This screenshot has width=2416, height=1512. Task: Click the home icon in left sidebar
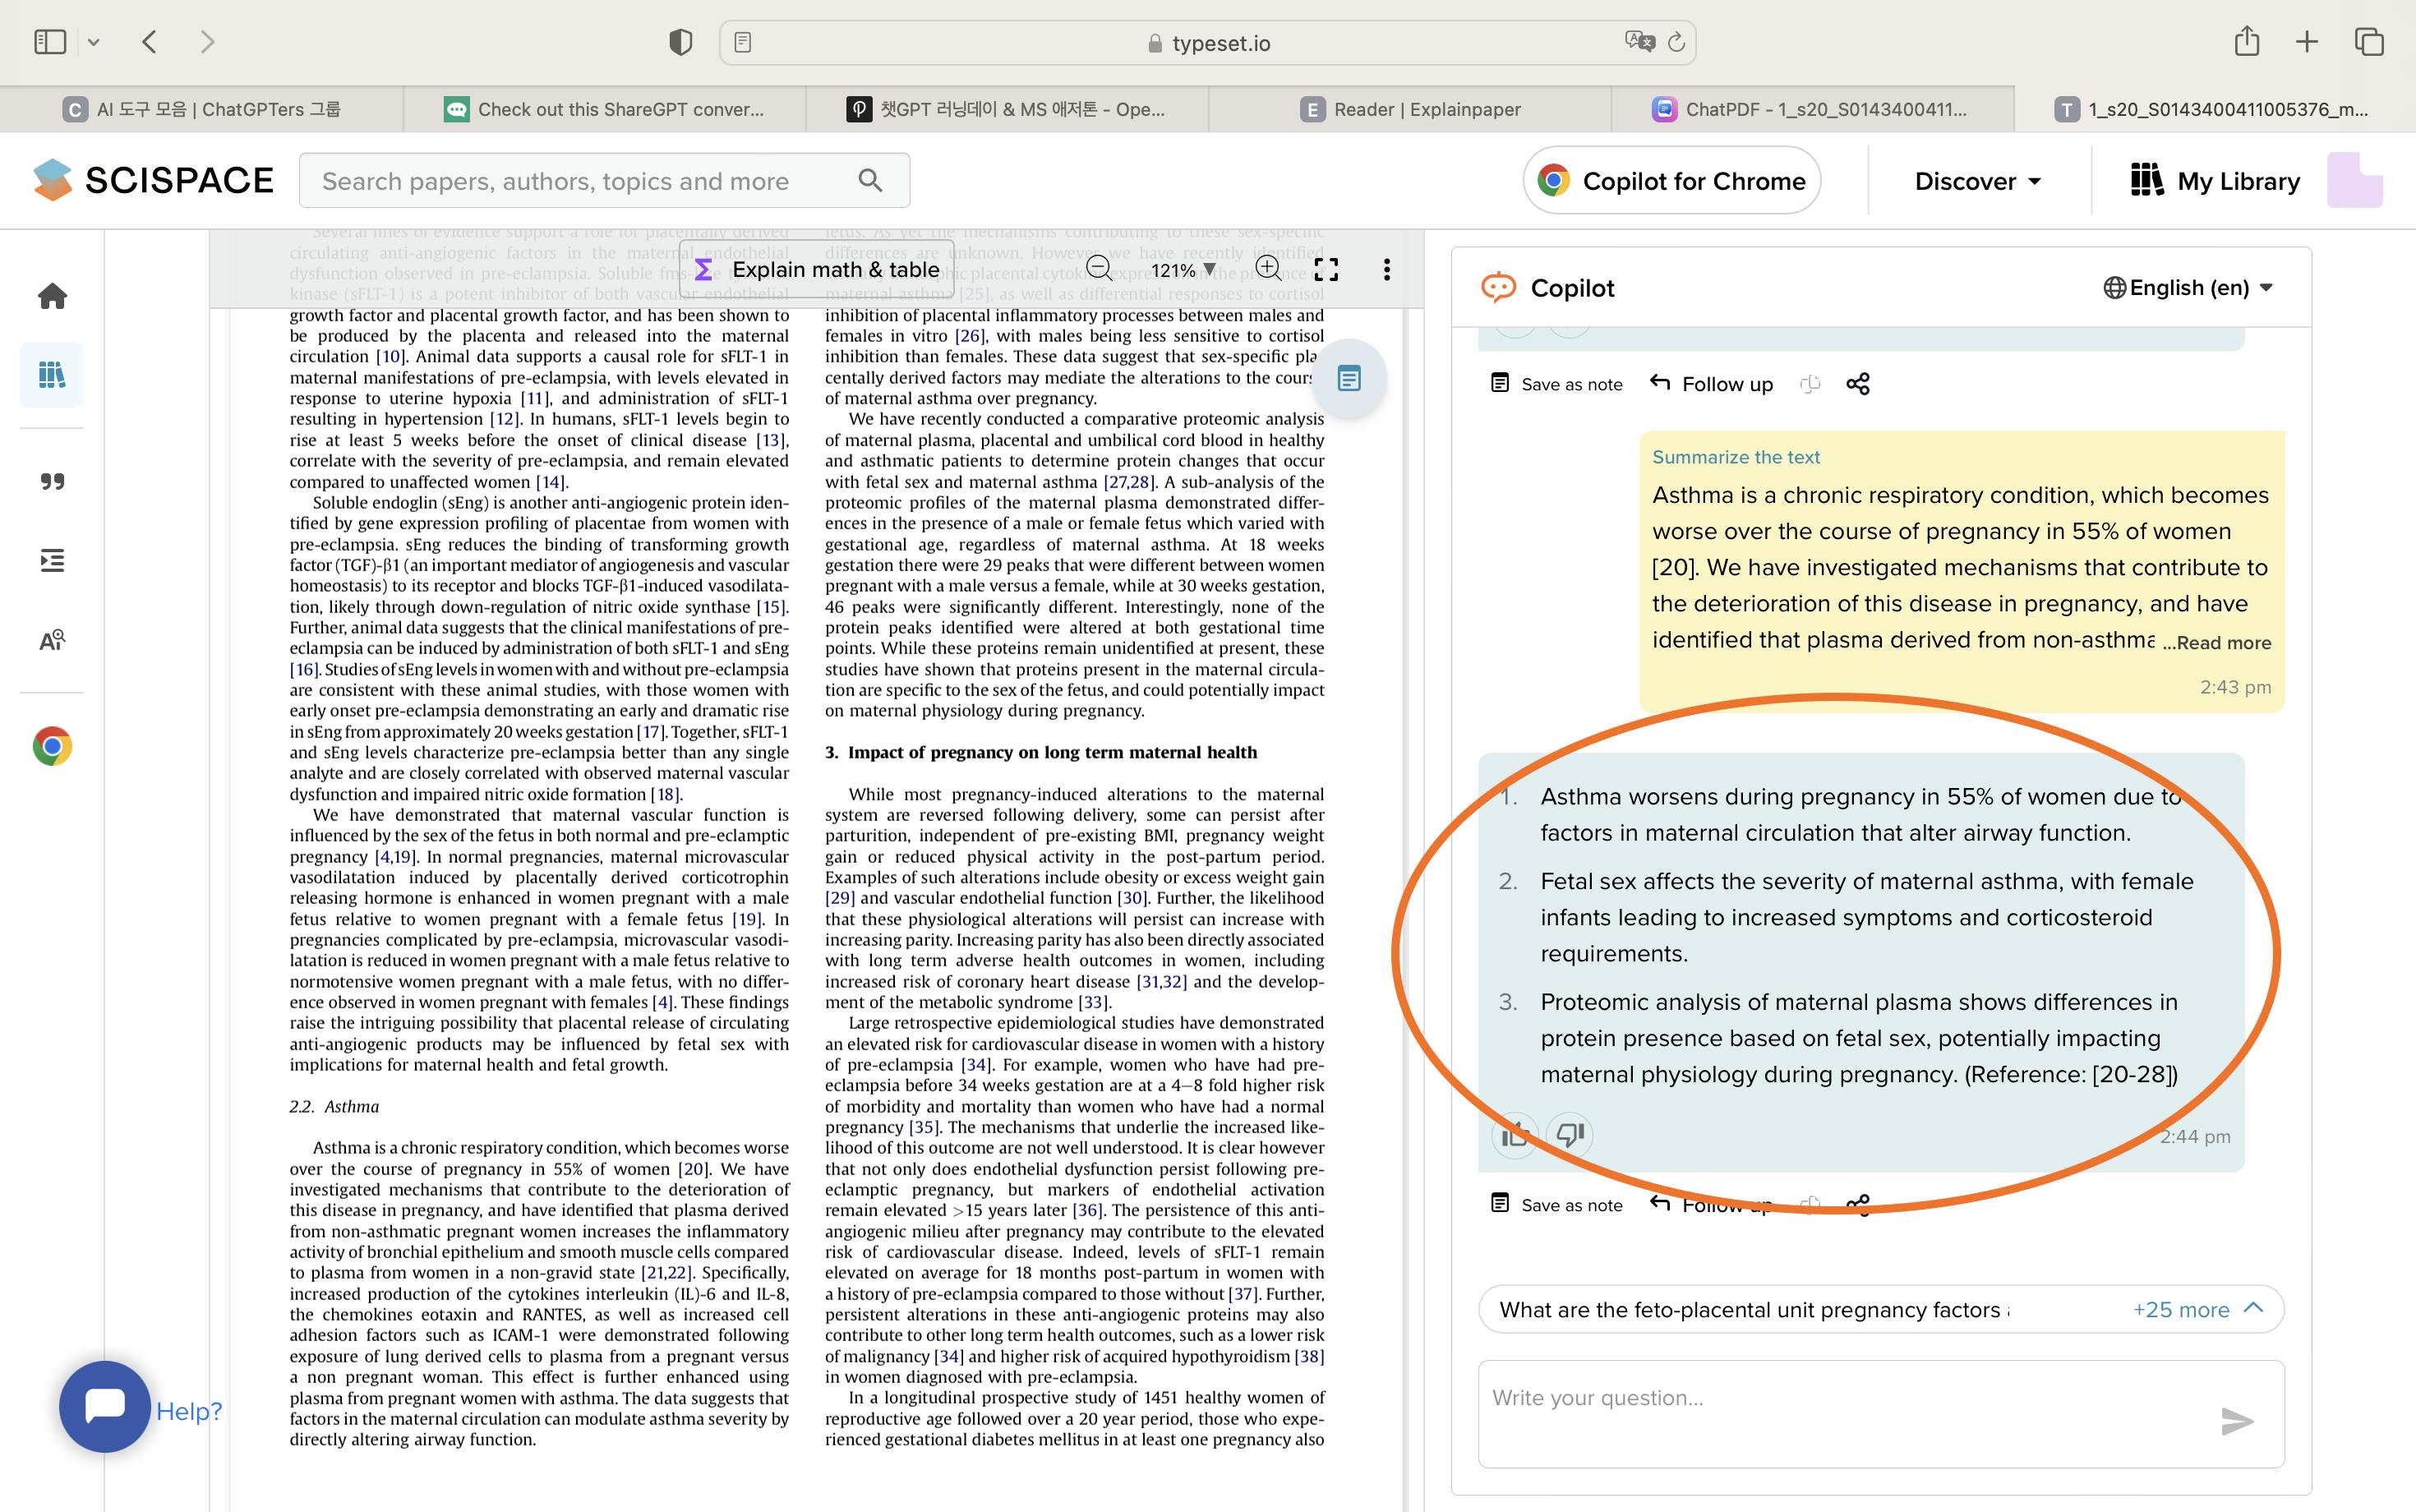coord(52,296)
